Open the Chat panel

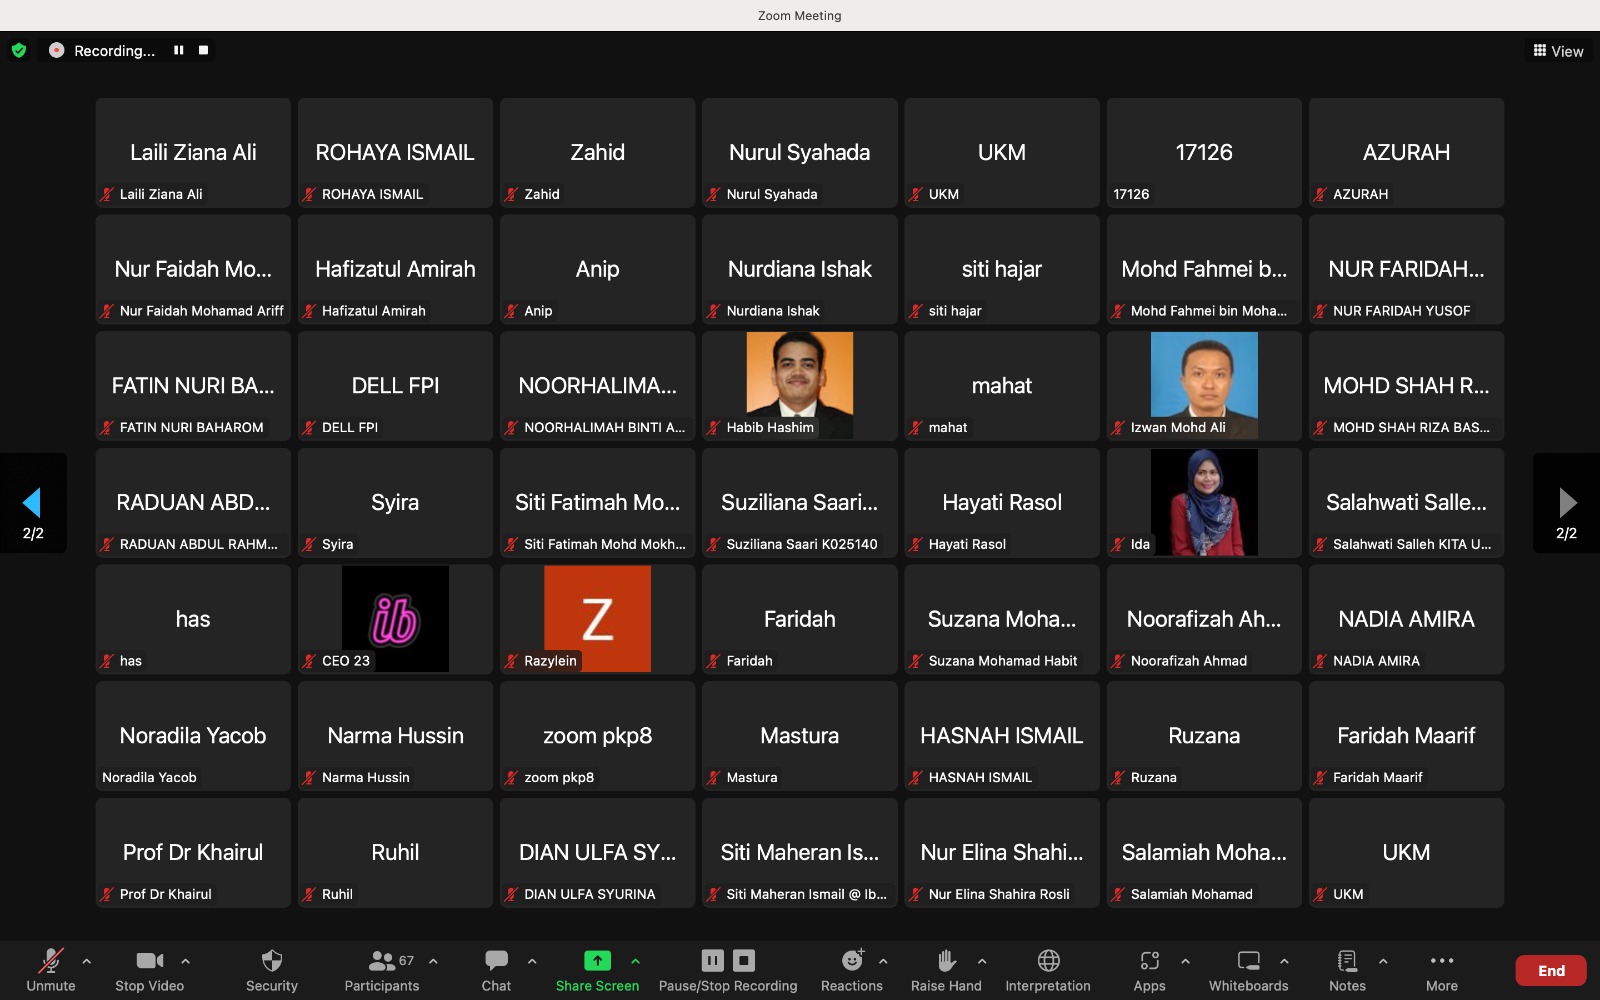coord(496,961)
